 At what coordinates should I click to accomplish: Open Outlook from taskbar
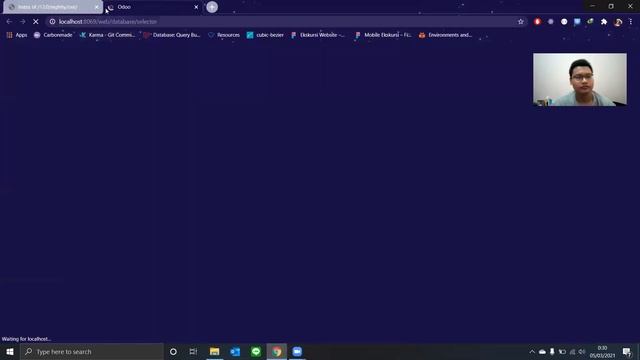click(x=235, y=351)
